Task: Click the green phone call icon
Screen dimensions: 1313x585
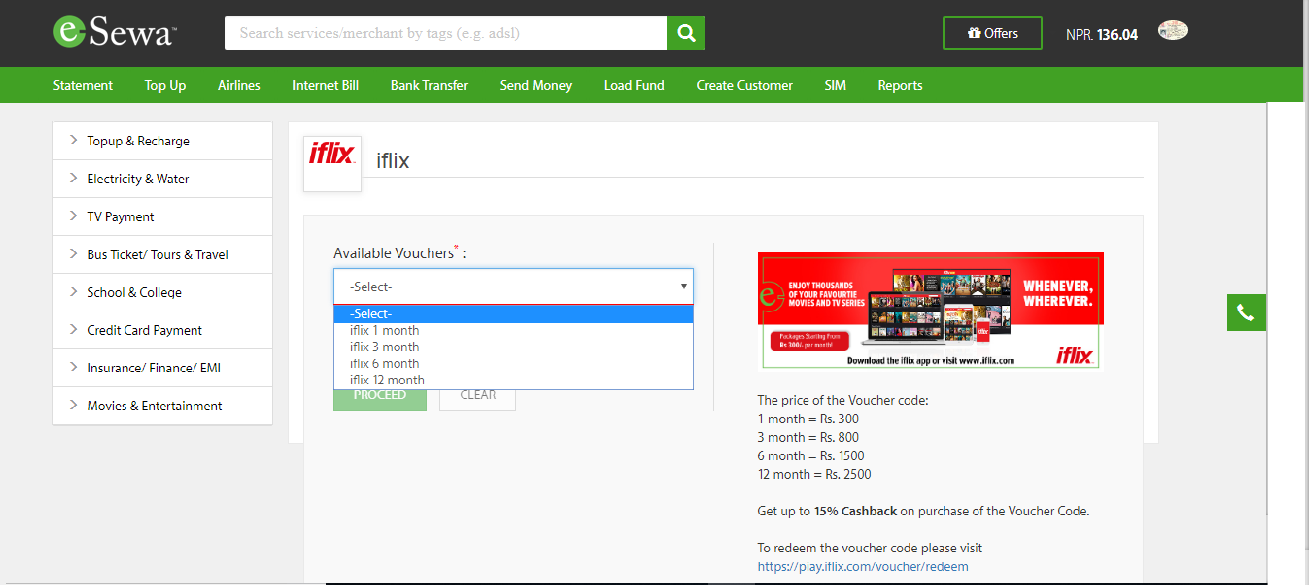Action: point(1246,313)
